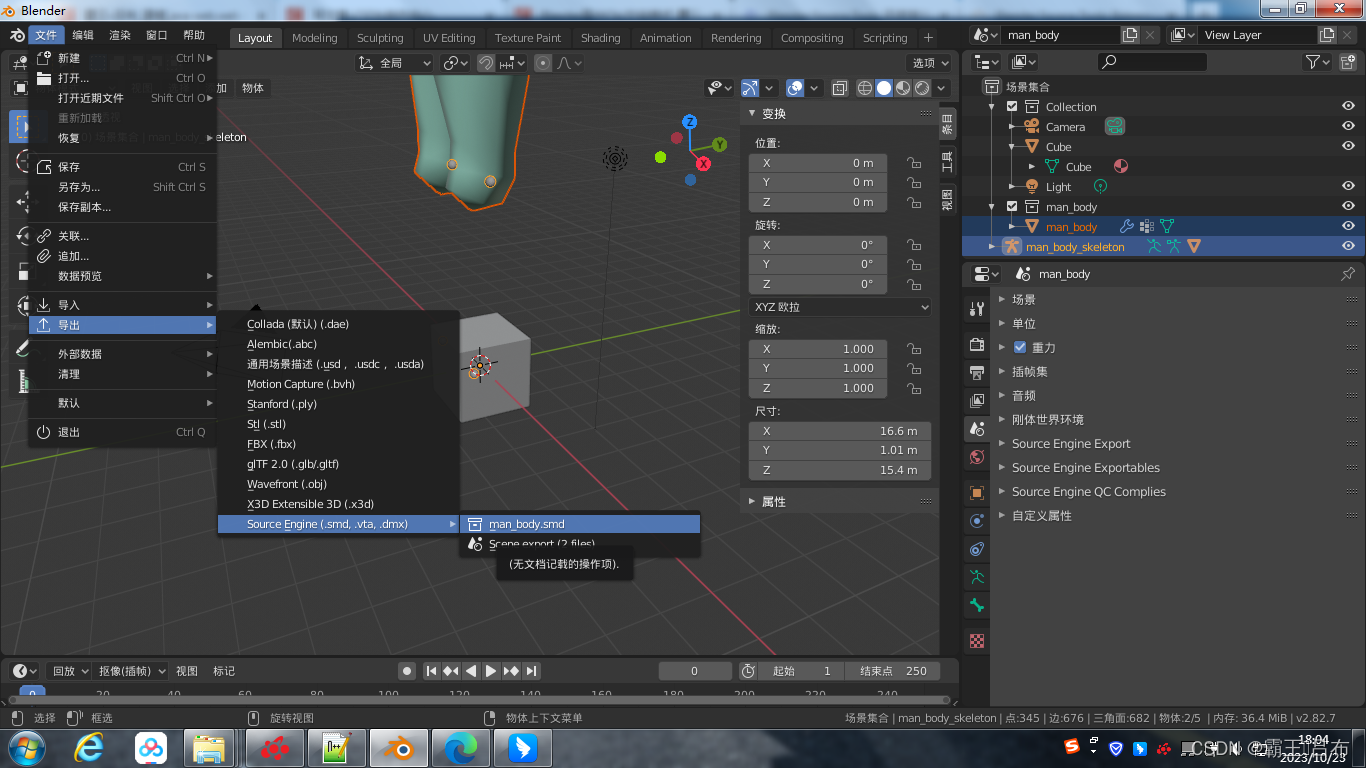Expand the Camera item in the outliner

point(1009,127)
